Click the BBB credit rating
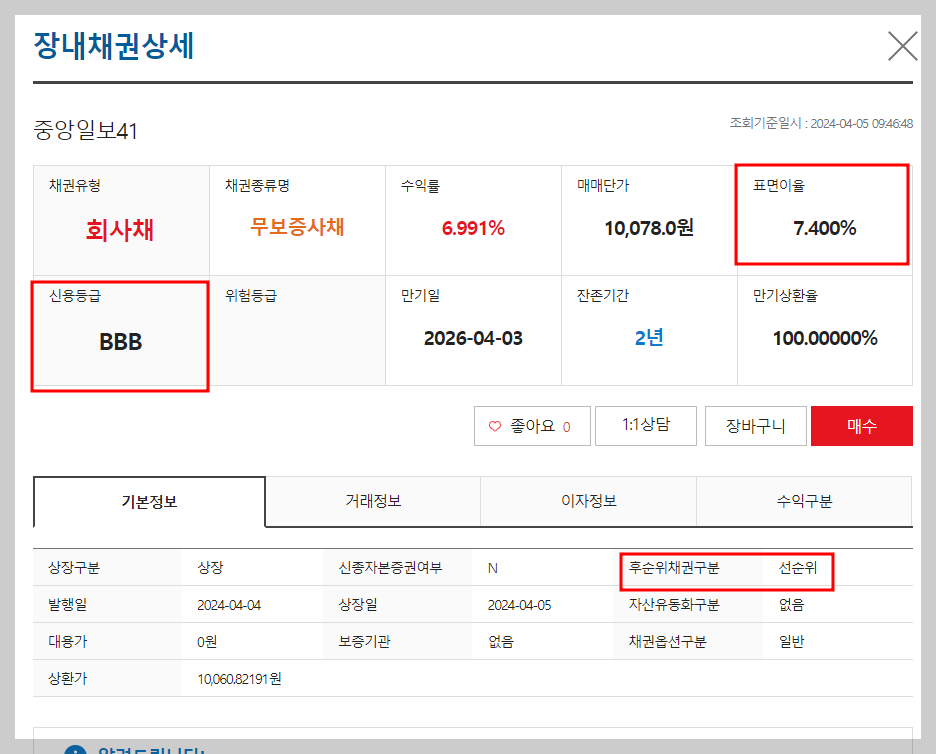Viewport: 936px width, 754px height. [121, 342]
